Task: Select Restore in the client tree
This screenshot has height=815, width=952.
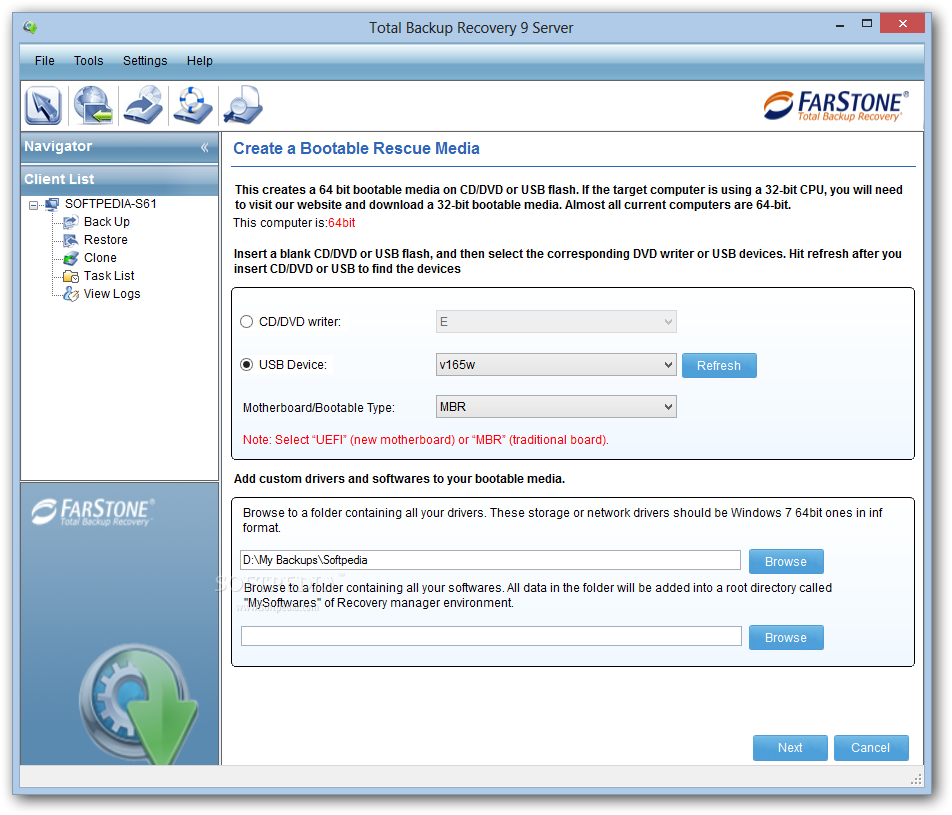Action: pyautogui.click(x=106, y=240)
